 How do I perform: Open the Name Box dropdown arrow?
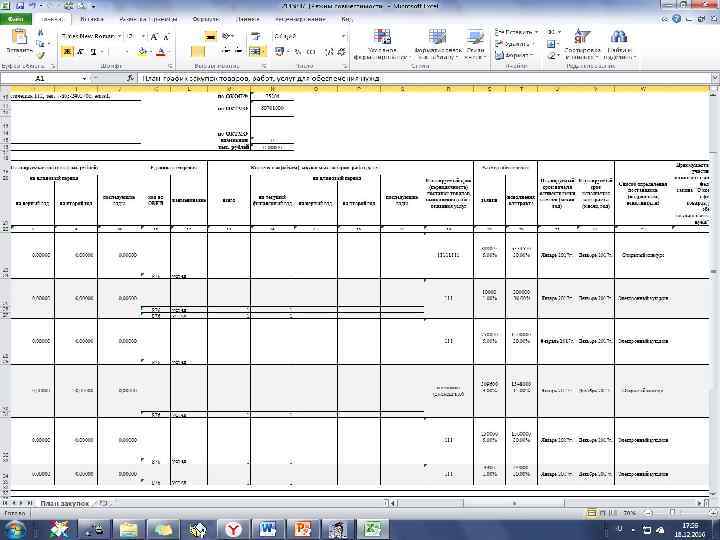tap(84, 79)
